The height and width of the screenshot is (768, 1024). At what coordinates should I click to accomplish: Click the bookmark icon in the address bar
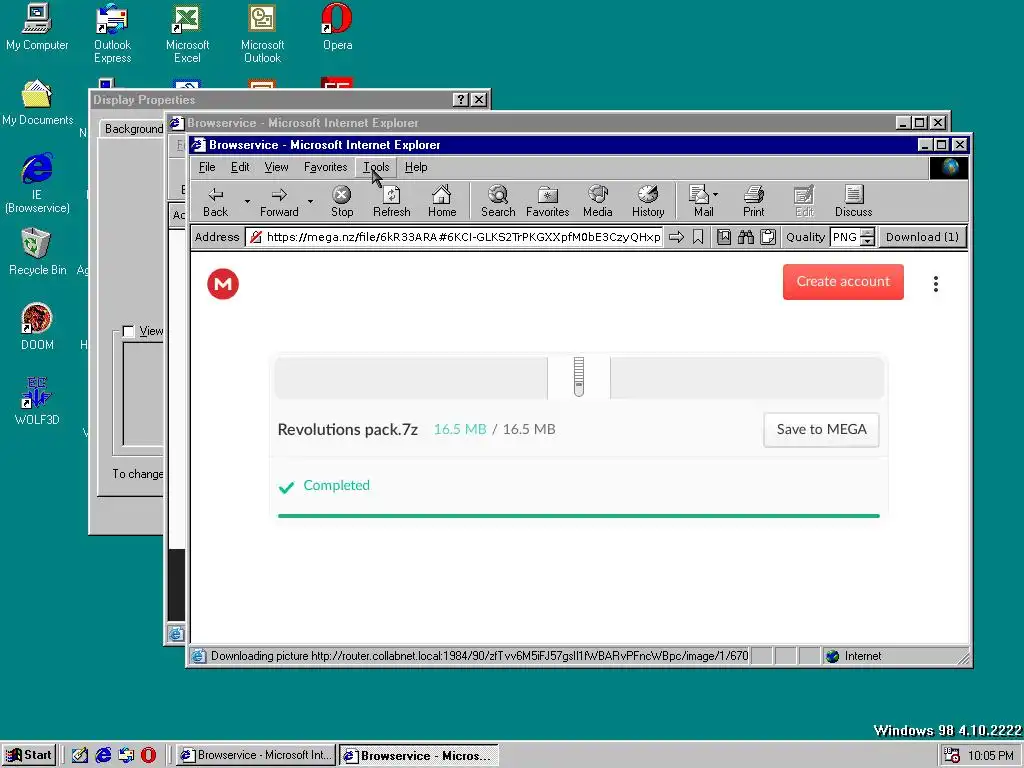pyautogui.click(x=698, y=237)
